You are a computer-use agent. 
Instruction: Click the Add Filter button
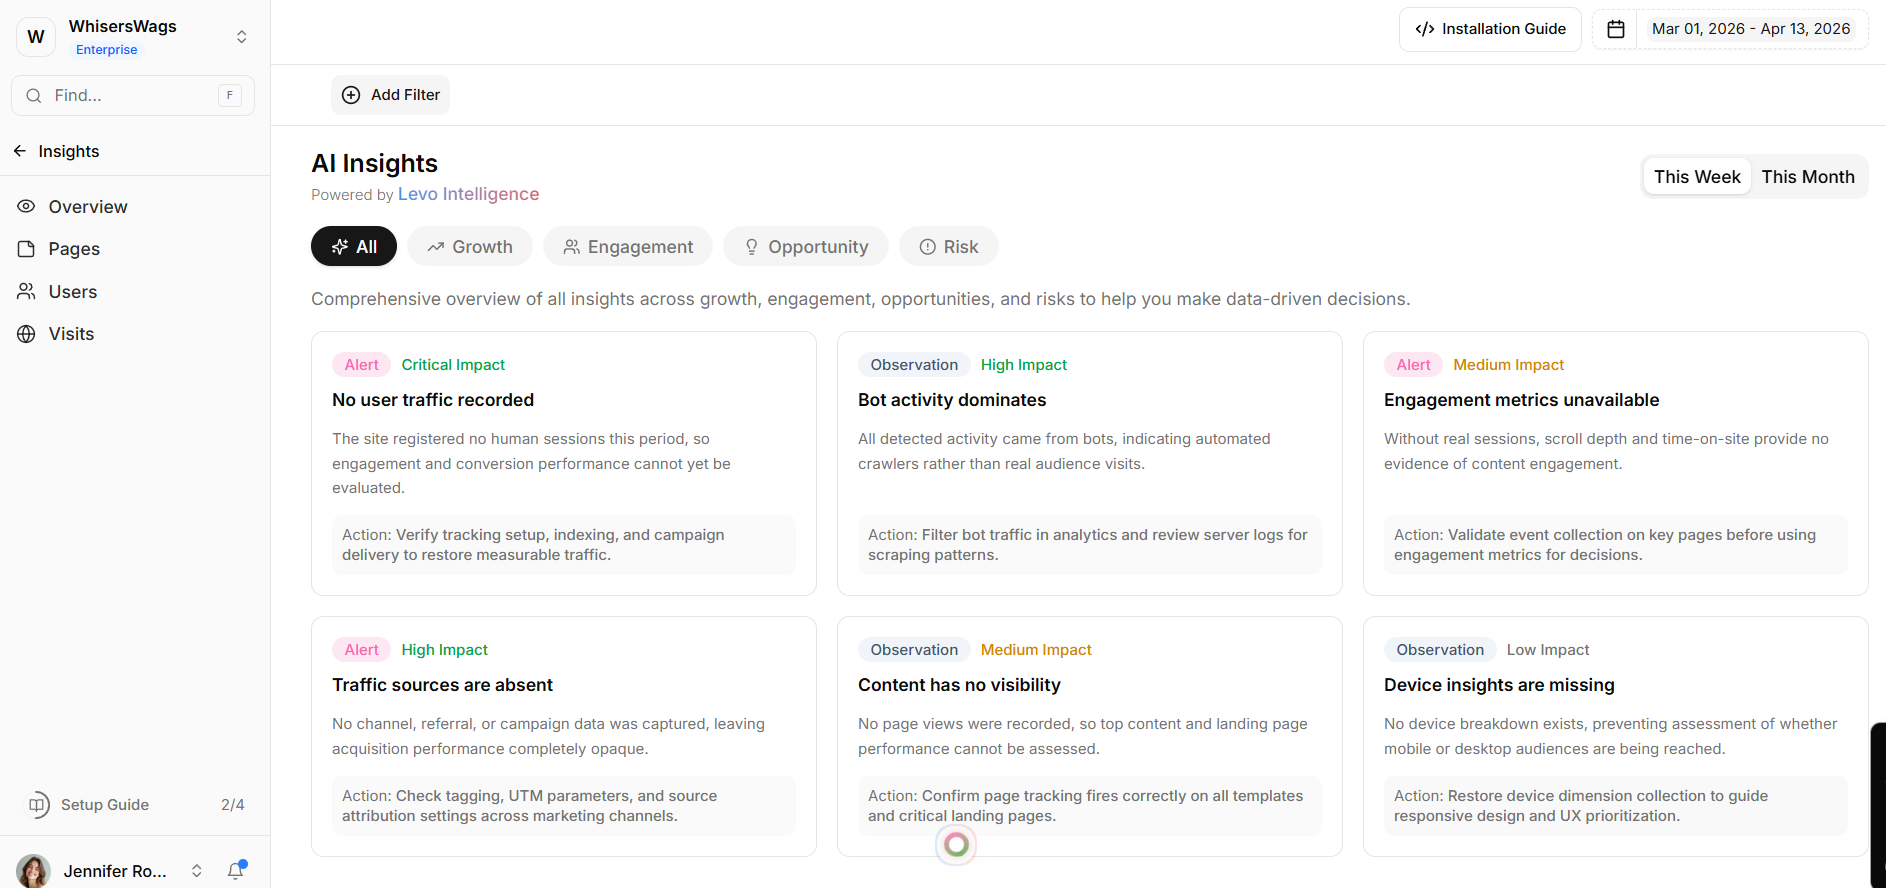tap(391, 95)
